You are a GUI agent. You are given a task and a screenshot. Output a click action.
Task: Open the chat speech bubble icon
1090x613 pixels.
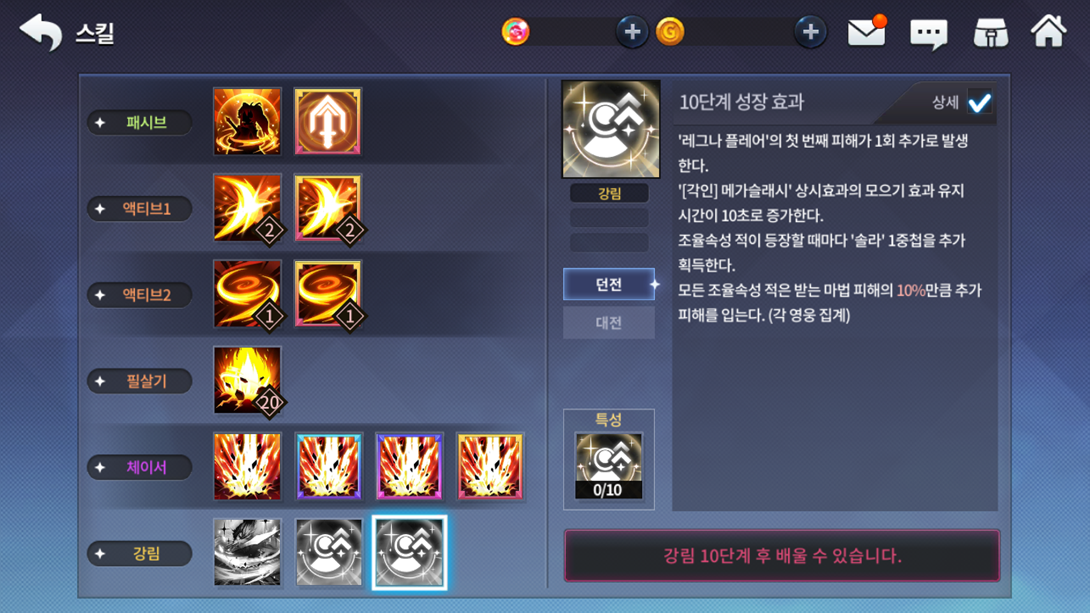click(929, 33)
